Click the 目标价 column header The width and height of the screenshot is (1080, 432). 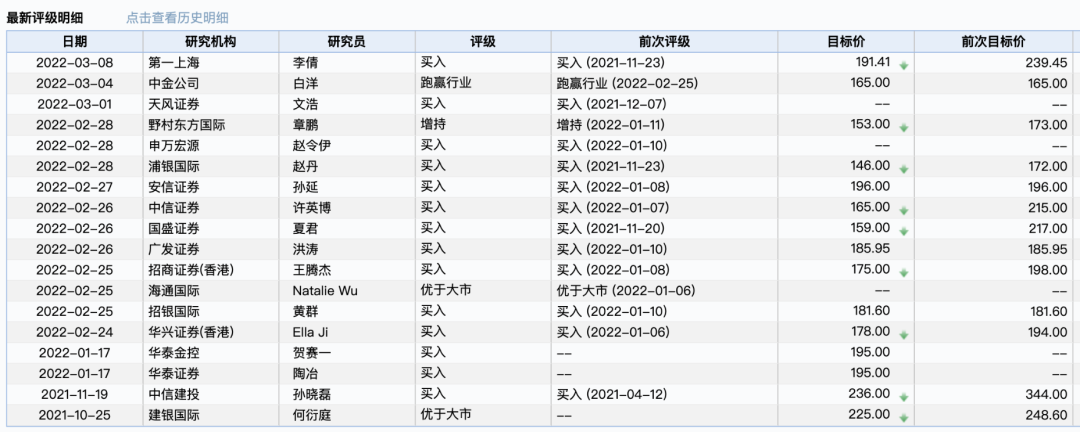click(x=846, y=41)
